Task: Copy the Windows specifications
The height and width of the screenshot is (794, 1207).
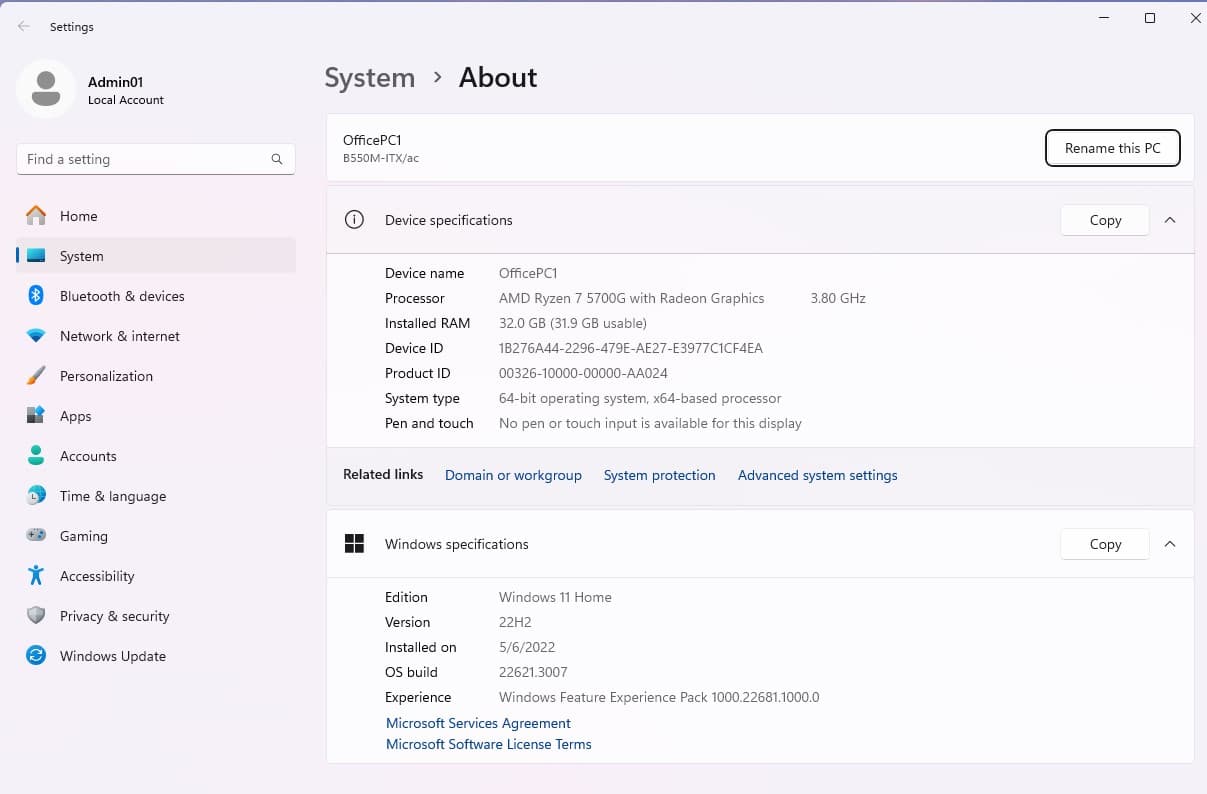Action: click(1105, 544)
